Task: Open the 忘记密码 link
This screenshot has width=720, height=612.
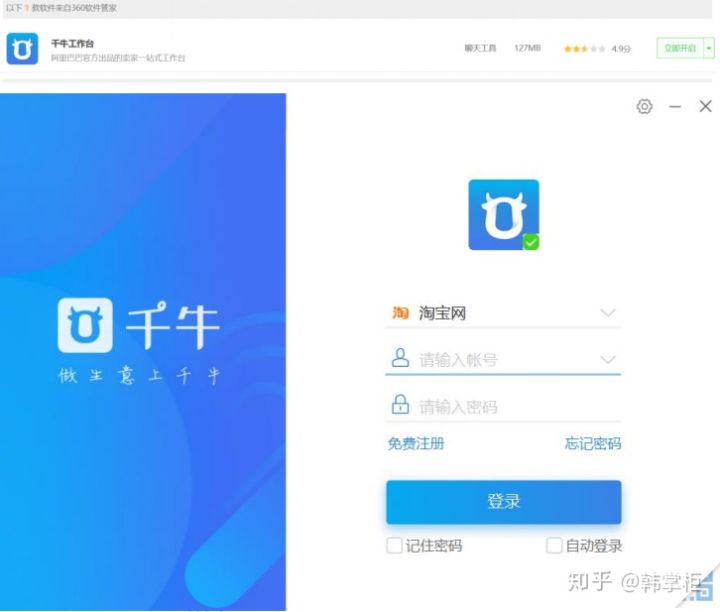Action: tap(593, 444)
